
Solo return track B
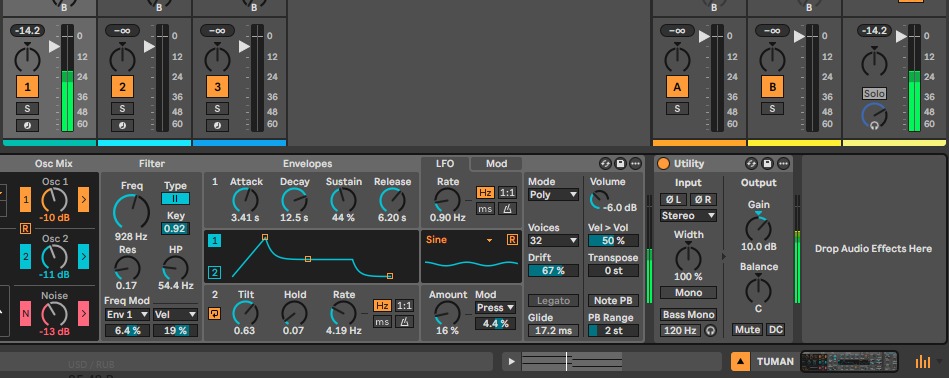coord(772,109)
